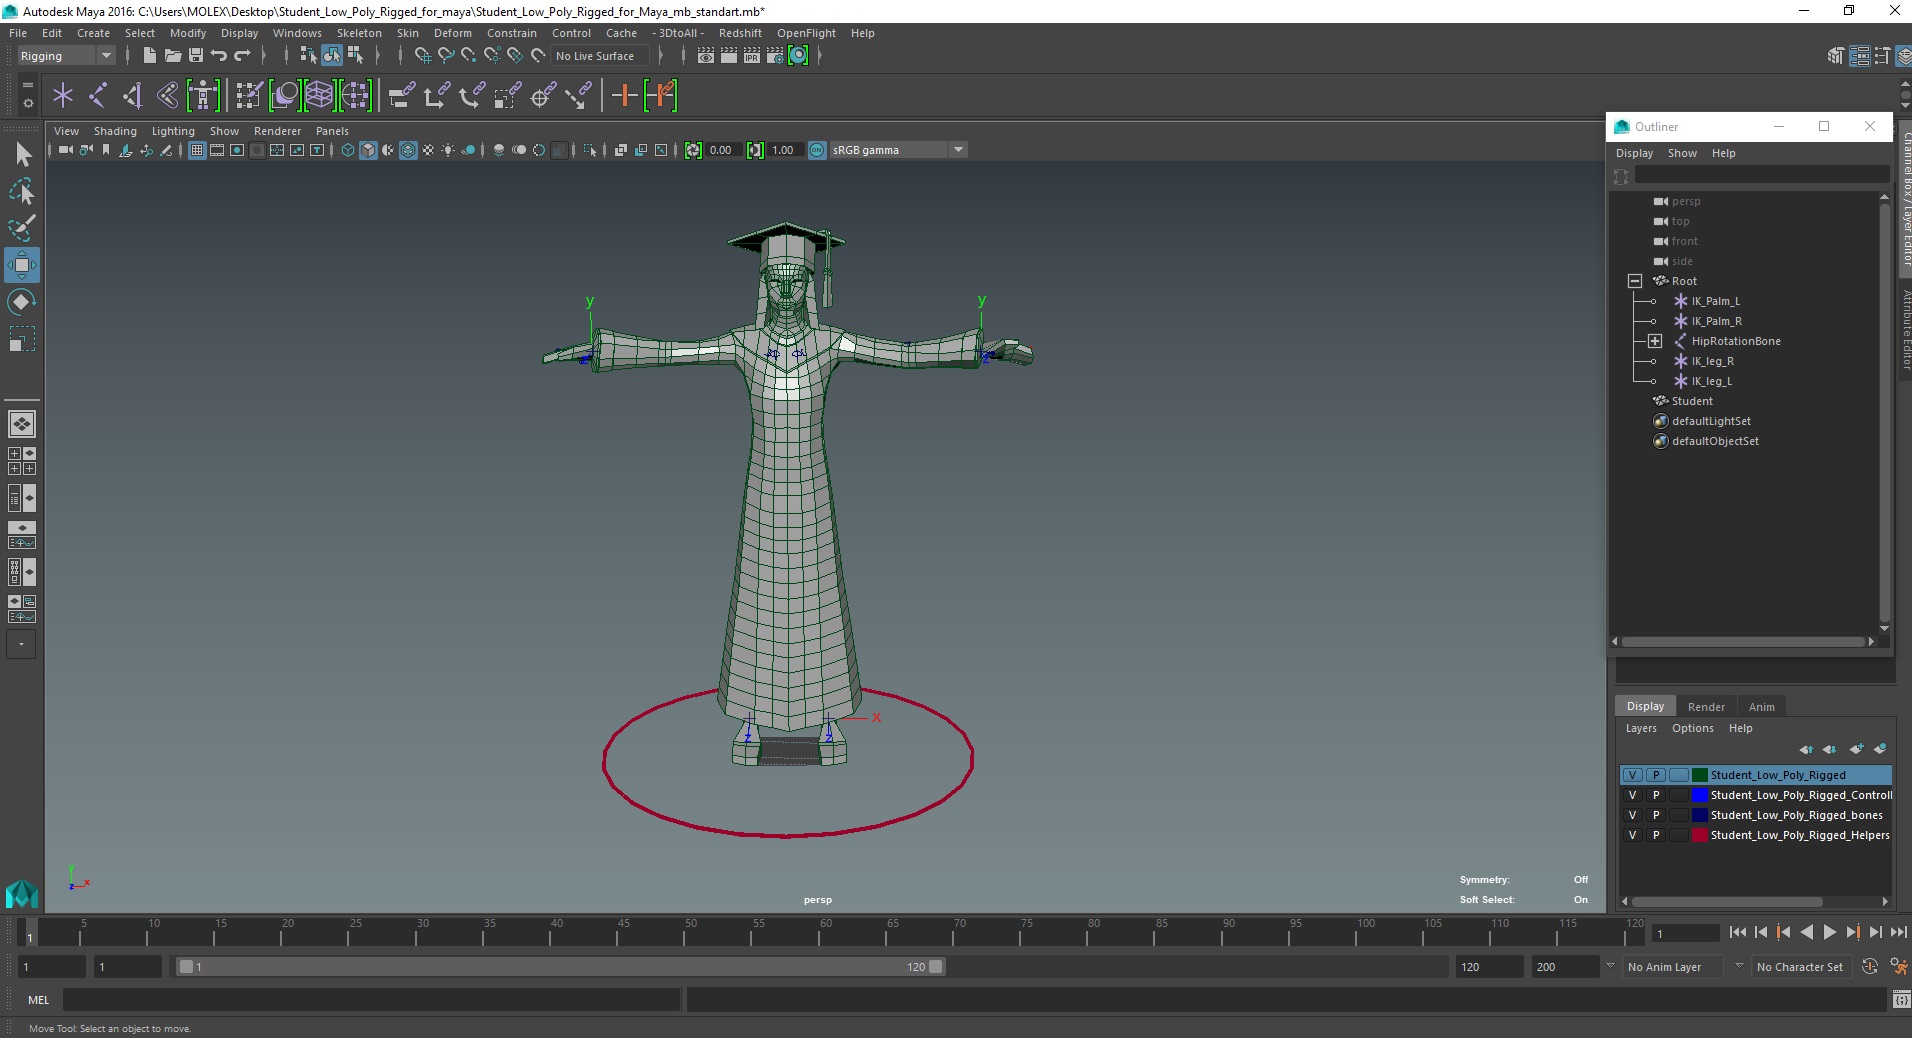Click the Open Scene folder icon
This screenshot has width=1912, height=1038.
pos(172,56)
